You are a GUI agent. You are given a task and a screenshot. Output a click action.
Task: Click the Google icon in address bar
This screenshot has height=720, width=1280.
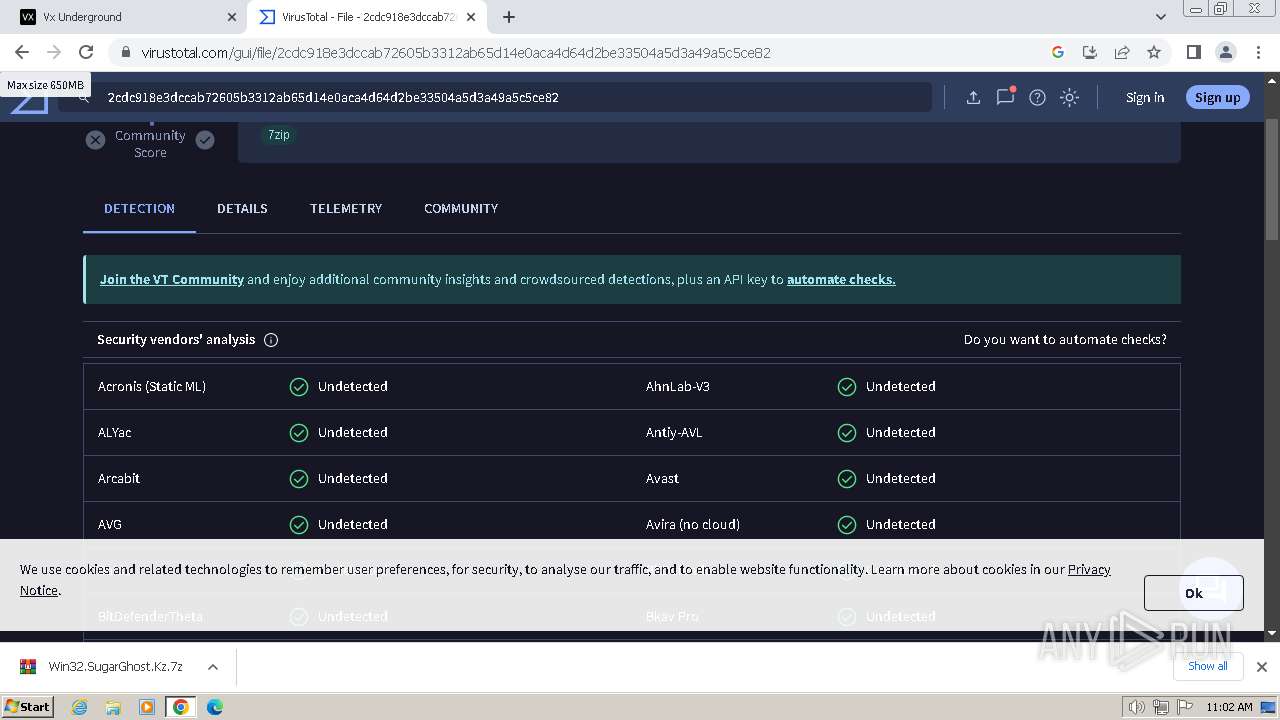1058,52
